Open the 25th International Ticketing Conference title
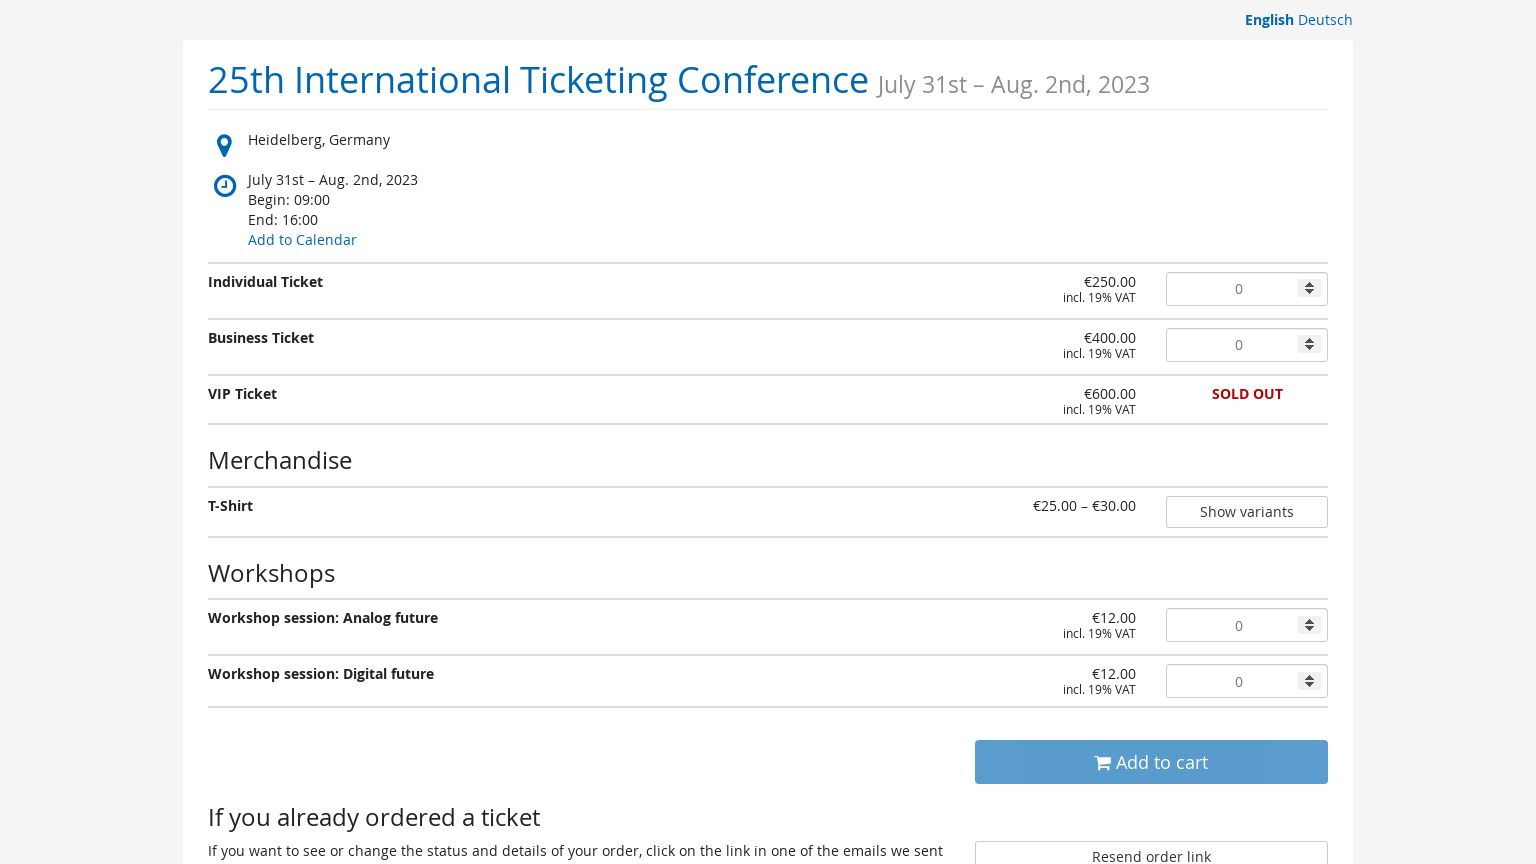This screenshot has height=864, width=1536. tap(538, 80)
